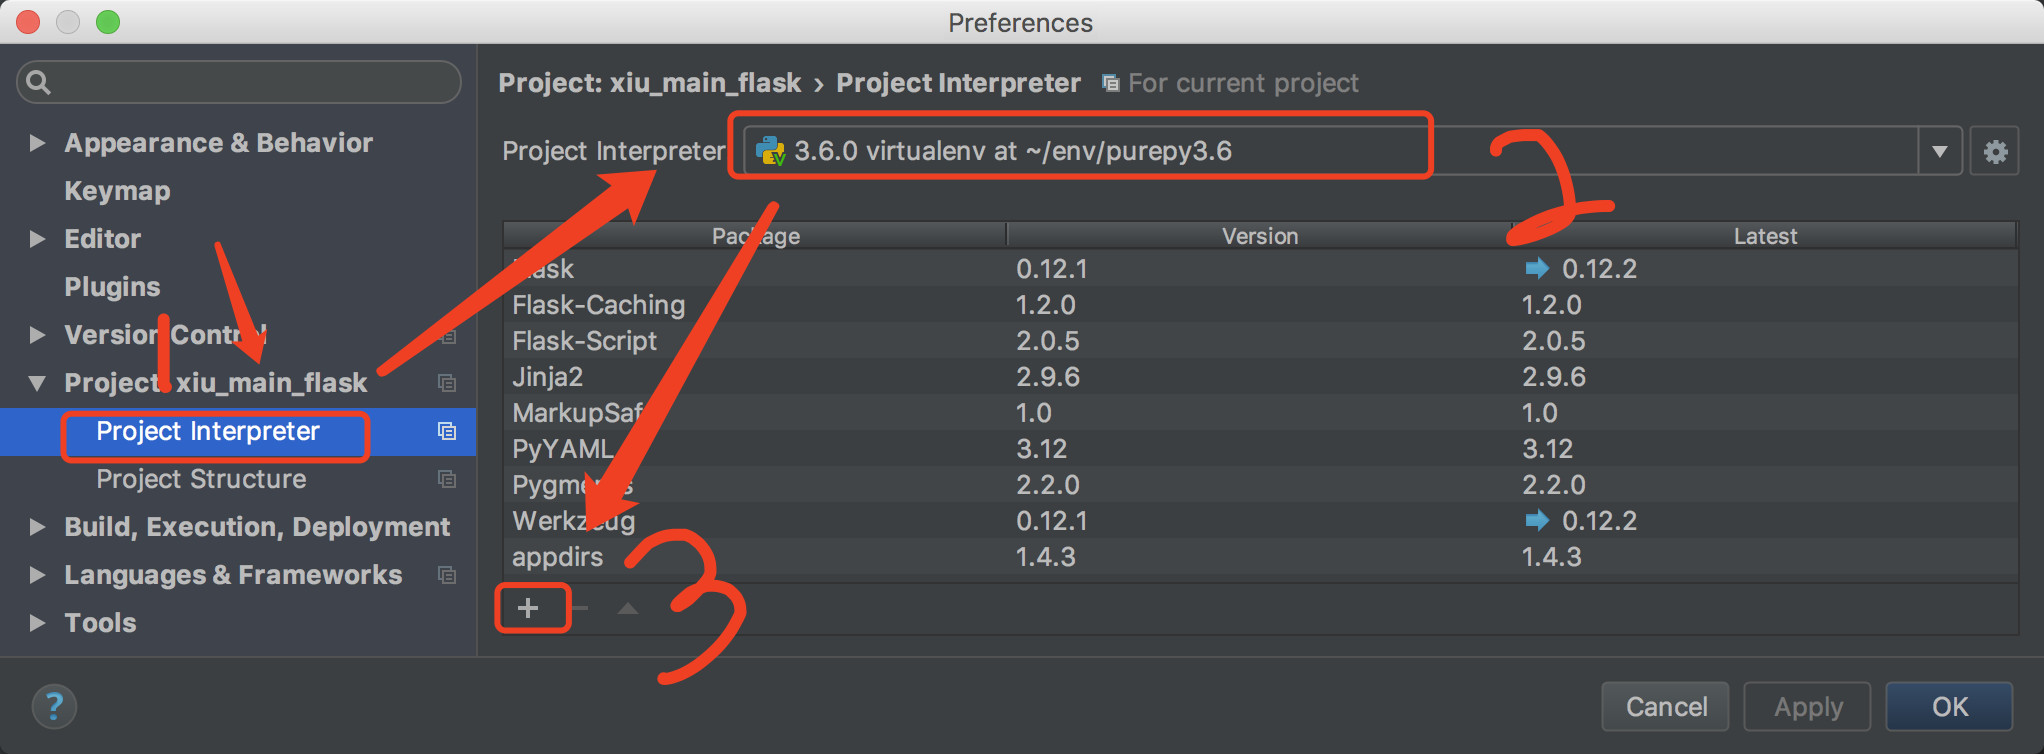Select the Pygments package row
Viewport: 2044px width, 754px height.
tap(1260, 485)
